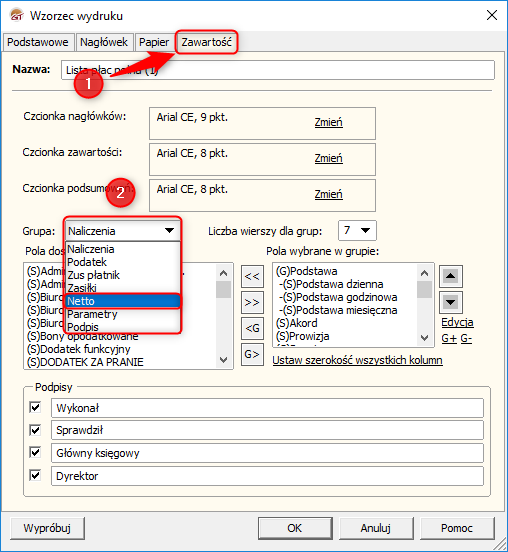Select the Zawartość tab

click(206, 42)
